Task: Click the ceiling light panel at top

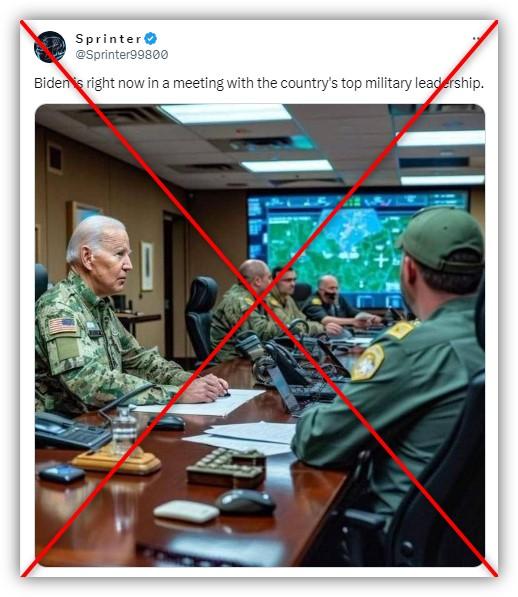Action: point(225,113)
